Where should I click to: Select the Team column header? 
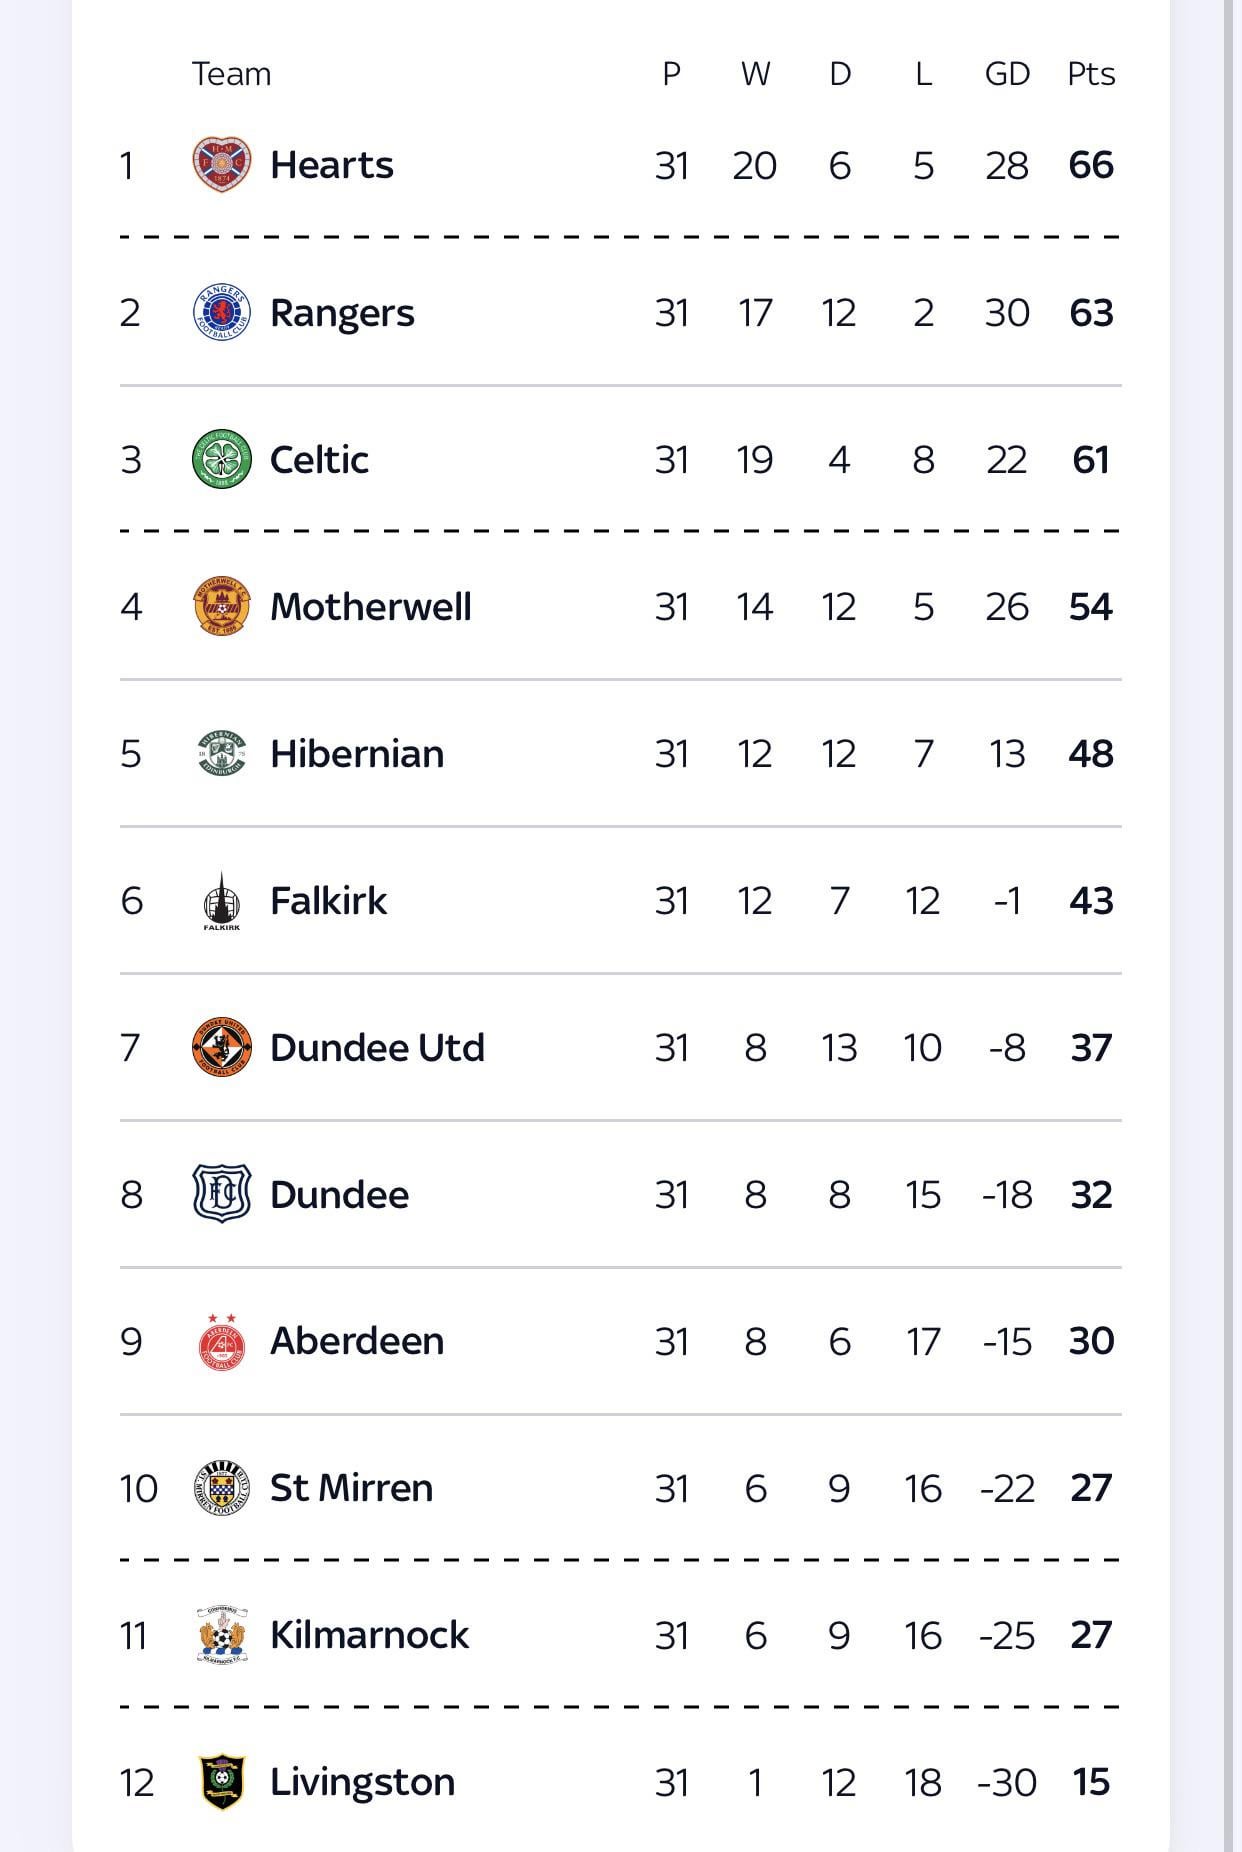pyautogui.click(x=231, y=74)
